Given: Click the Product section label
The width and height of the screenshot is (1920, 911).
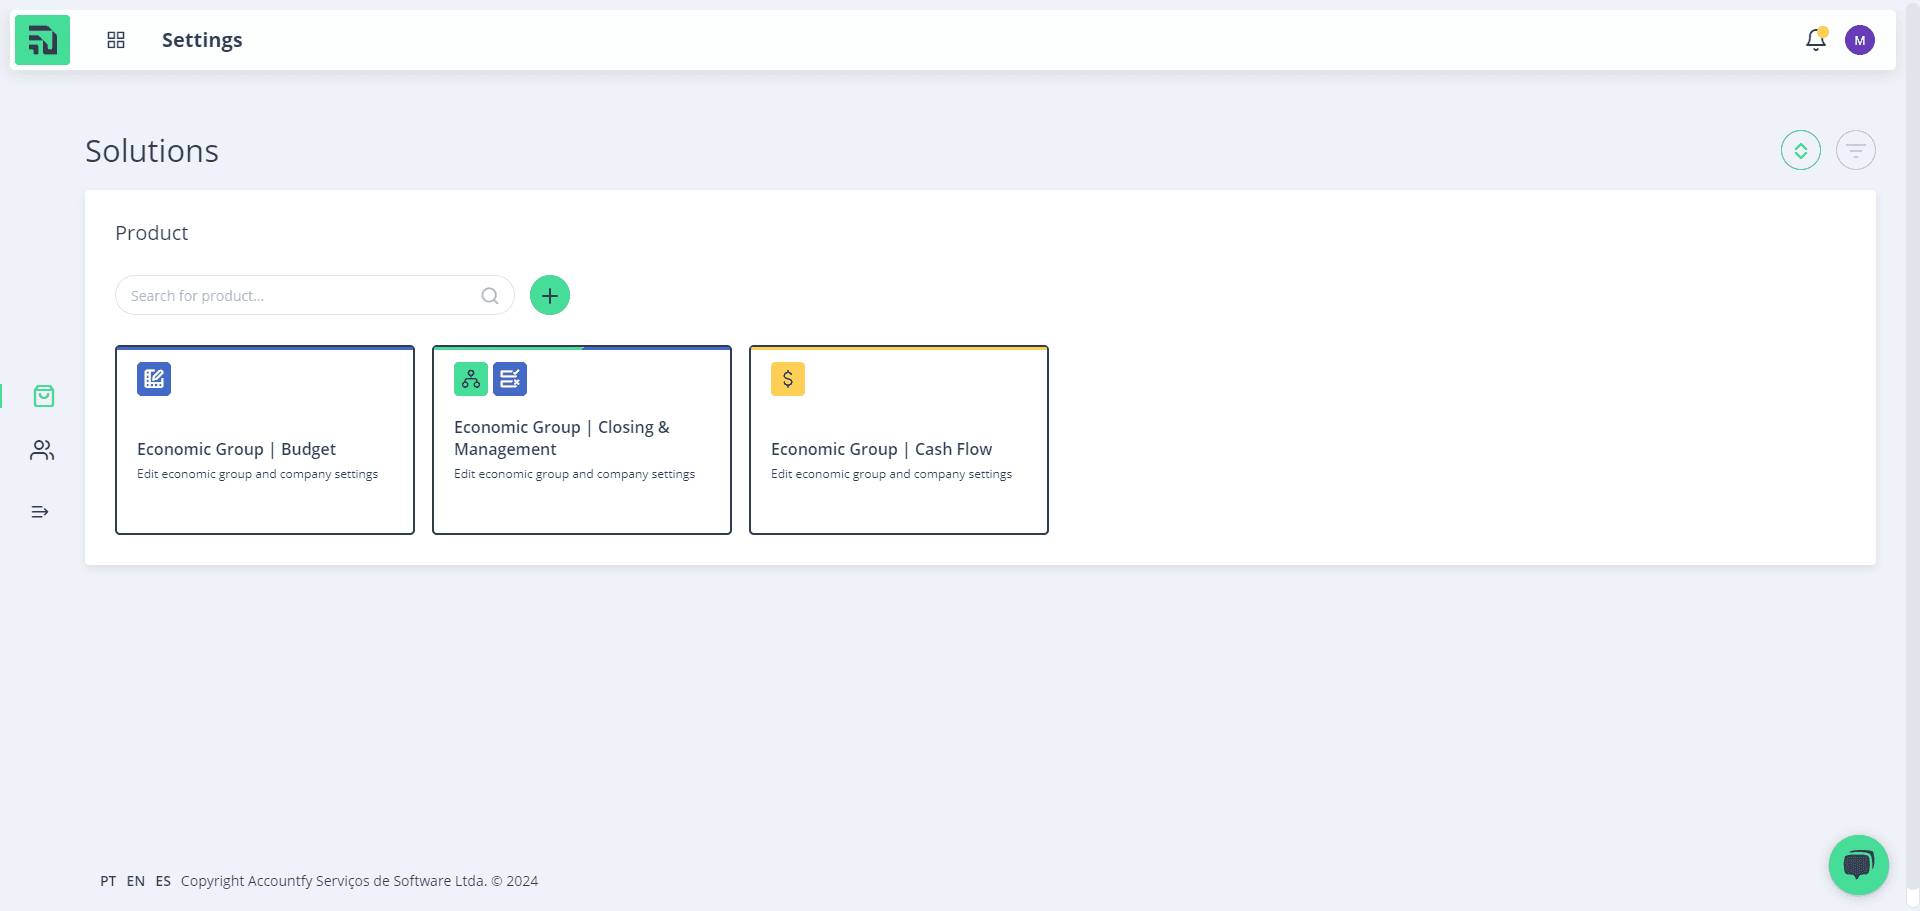Looking at the screenshot, I should [152, 233].
